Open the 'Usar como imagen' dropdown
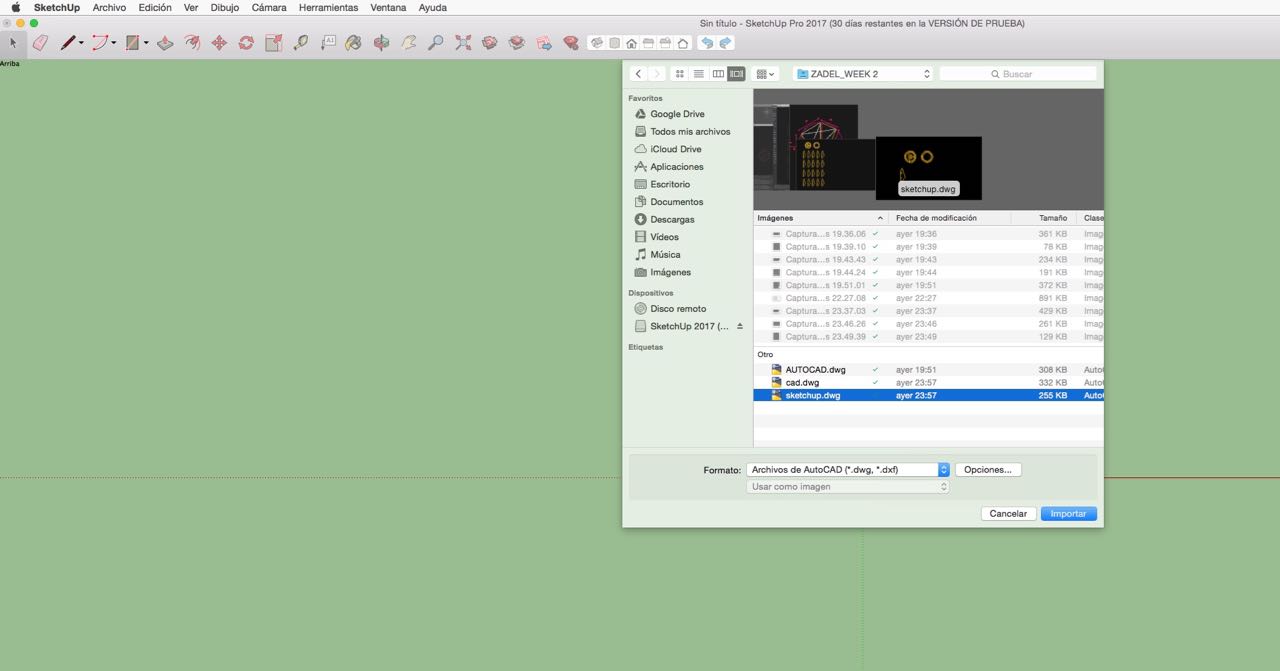Screen dimensions: 1280x671 click(848, 487)
